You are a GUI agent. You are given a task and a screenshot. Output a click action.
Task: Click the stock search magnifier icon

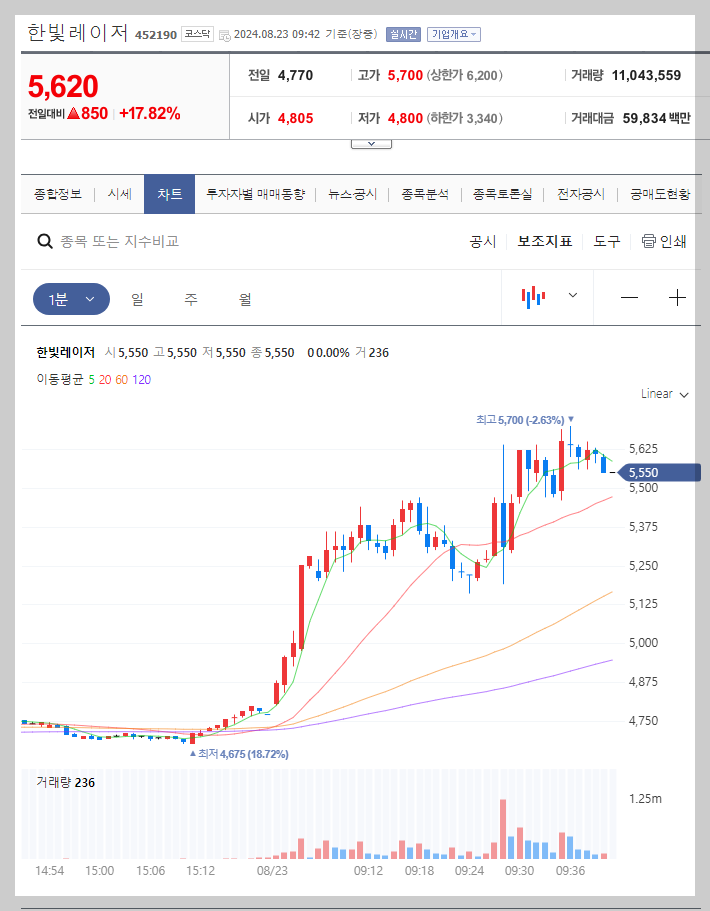click(x=46, y=240)
